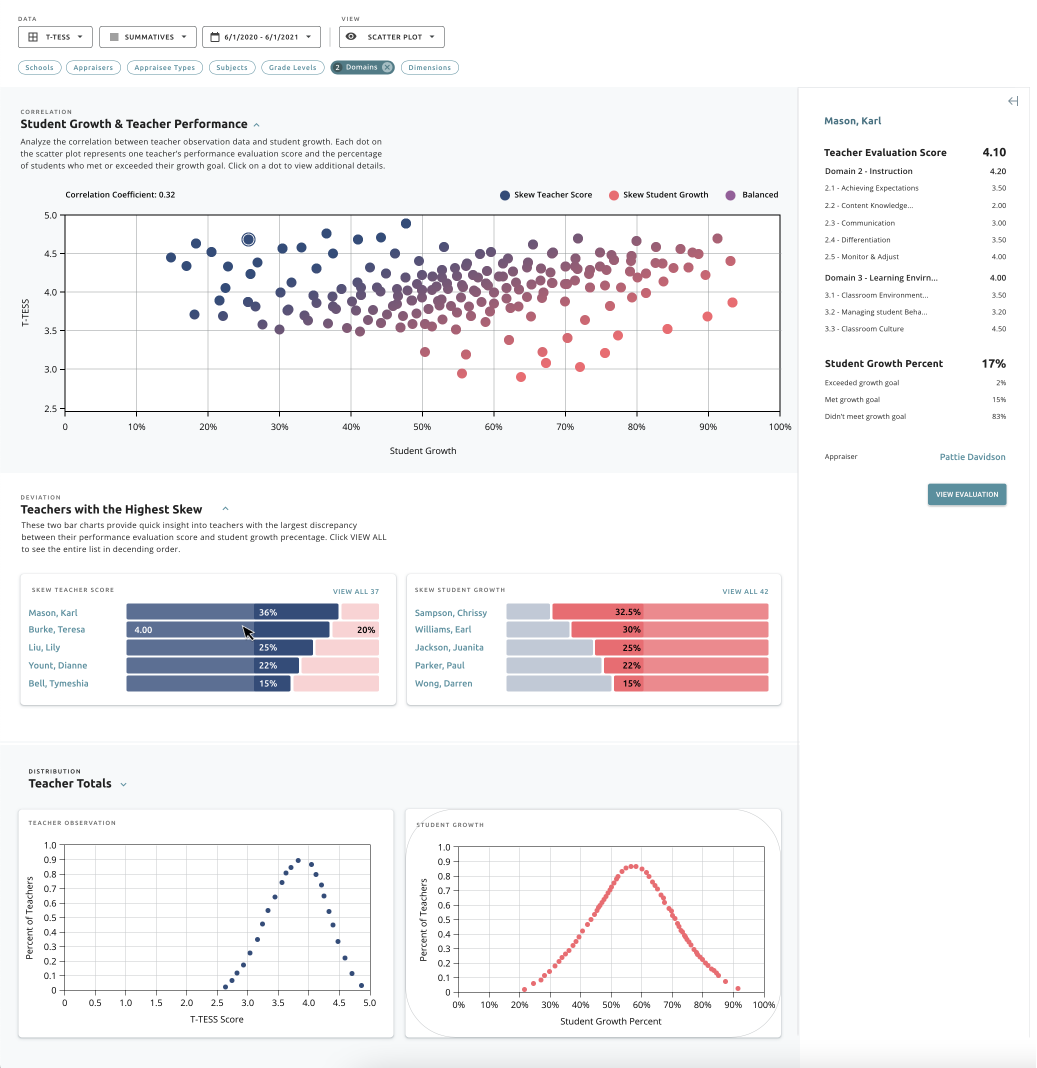1037x1068 pixels.
Task: Collapse Teachers with the Highest Skew section
Action: pos(225,510)
